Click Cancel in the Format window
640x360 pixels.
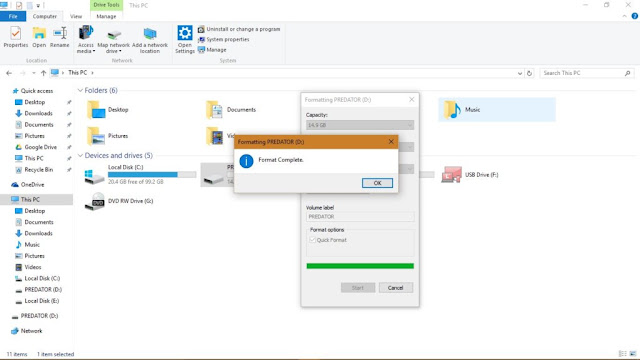tap(395, 288)
